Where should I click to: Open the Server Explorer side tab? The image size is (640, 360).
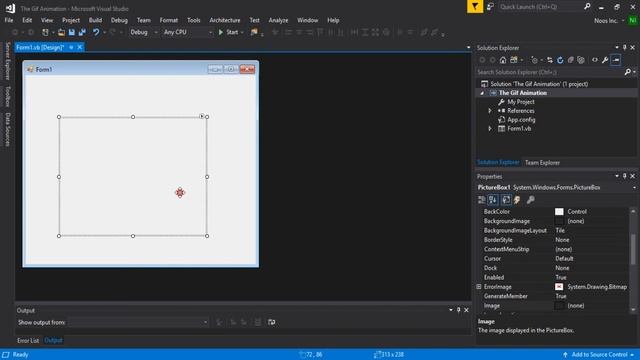point(7,61)
